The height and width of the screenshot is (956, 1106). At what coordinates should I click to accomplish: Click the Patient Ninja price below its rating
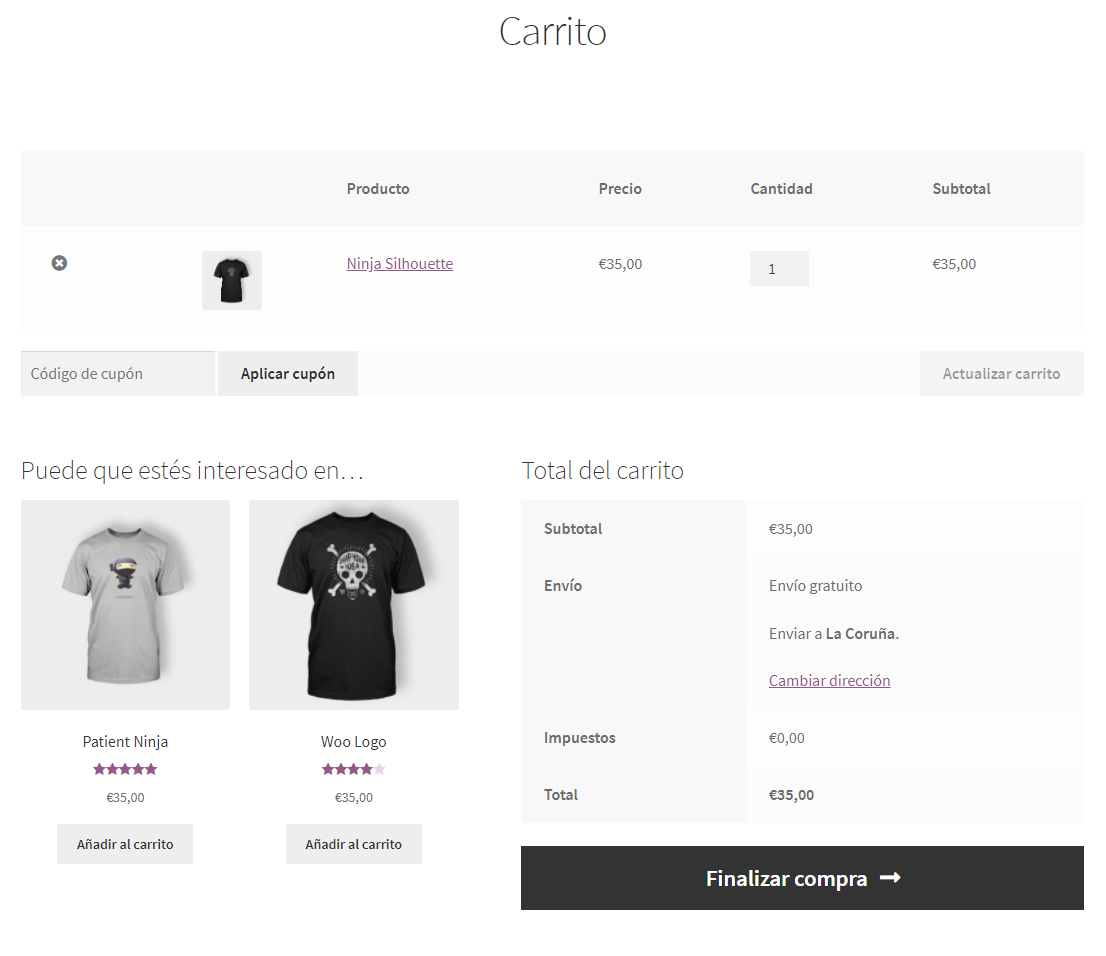pyautogui.click(x=125, y=798)
